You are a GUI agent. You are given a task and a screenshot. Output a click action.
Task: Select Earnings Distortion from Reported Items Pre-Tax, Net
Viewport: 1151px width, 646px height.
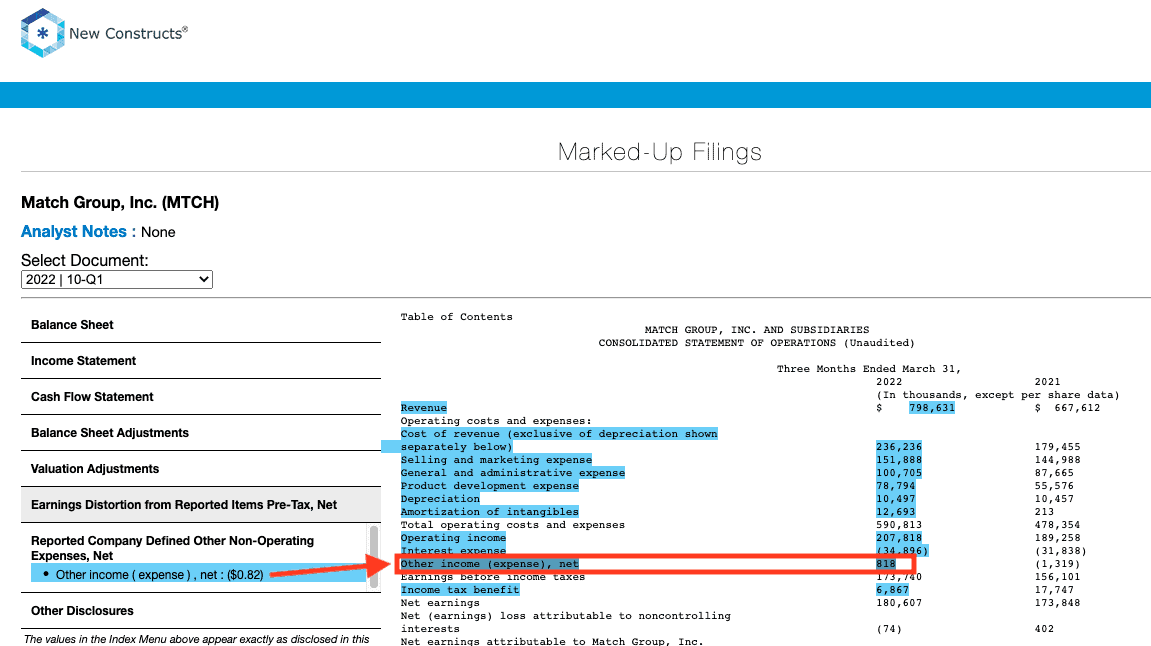pyautogui.click(x=200, y=505)
